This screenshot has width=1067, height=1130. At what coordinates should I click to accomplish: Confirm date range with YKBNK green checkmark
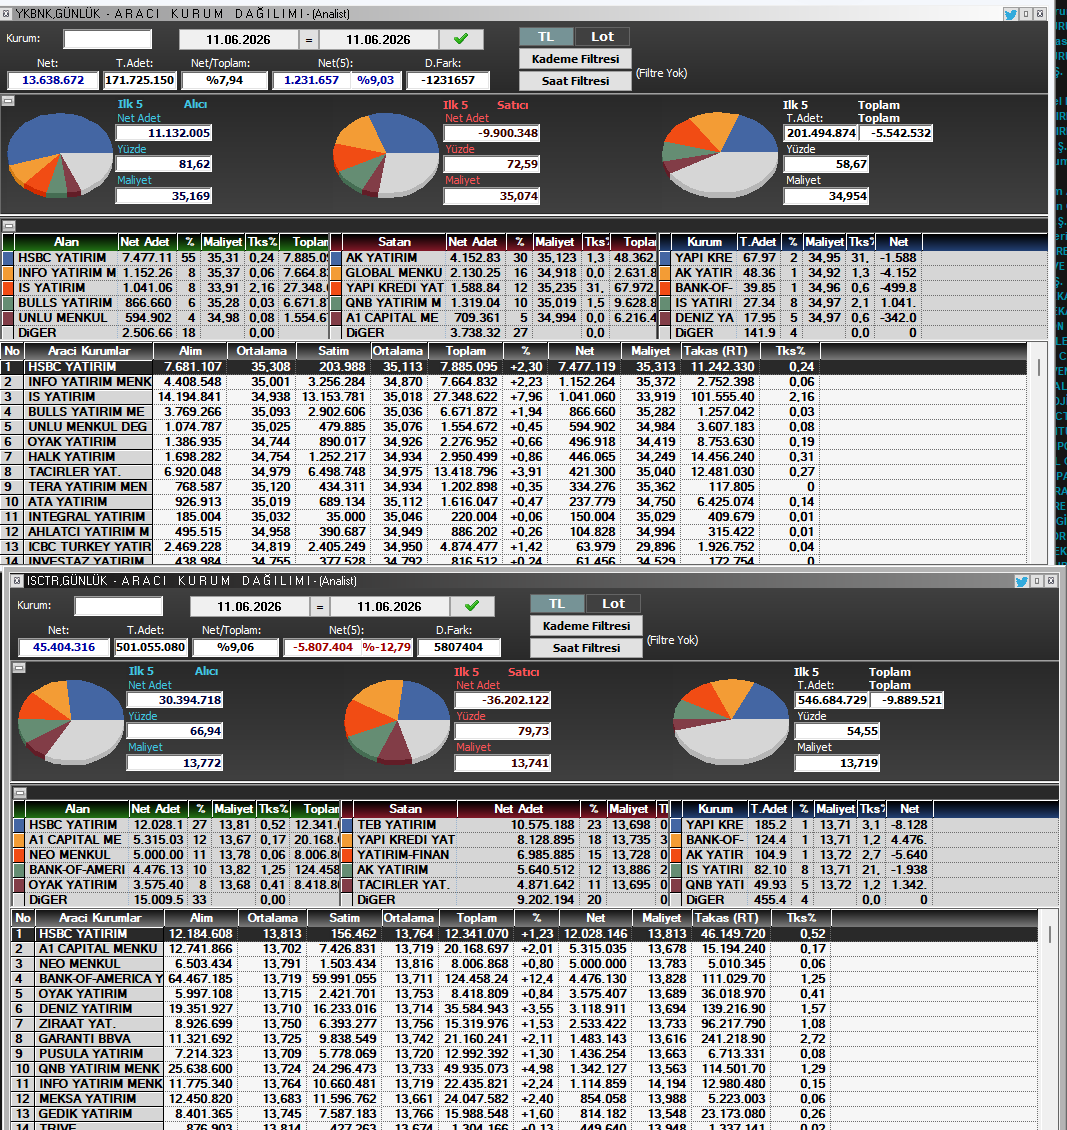point(461,39)
